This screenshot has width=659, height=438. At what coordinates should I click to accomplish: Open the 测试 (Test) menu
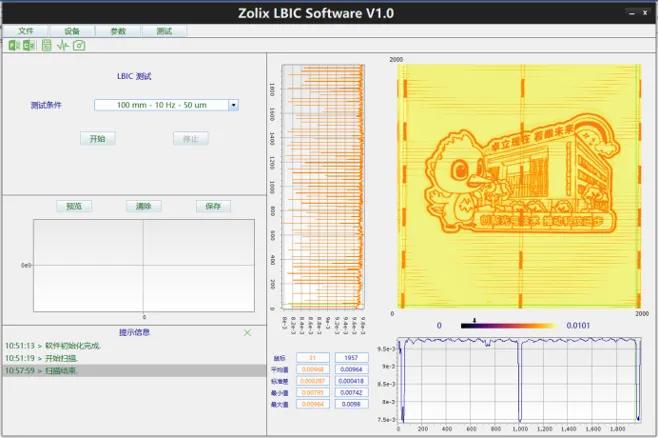(x=164, y=31)
